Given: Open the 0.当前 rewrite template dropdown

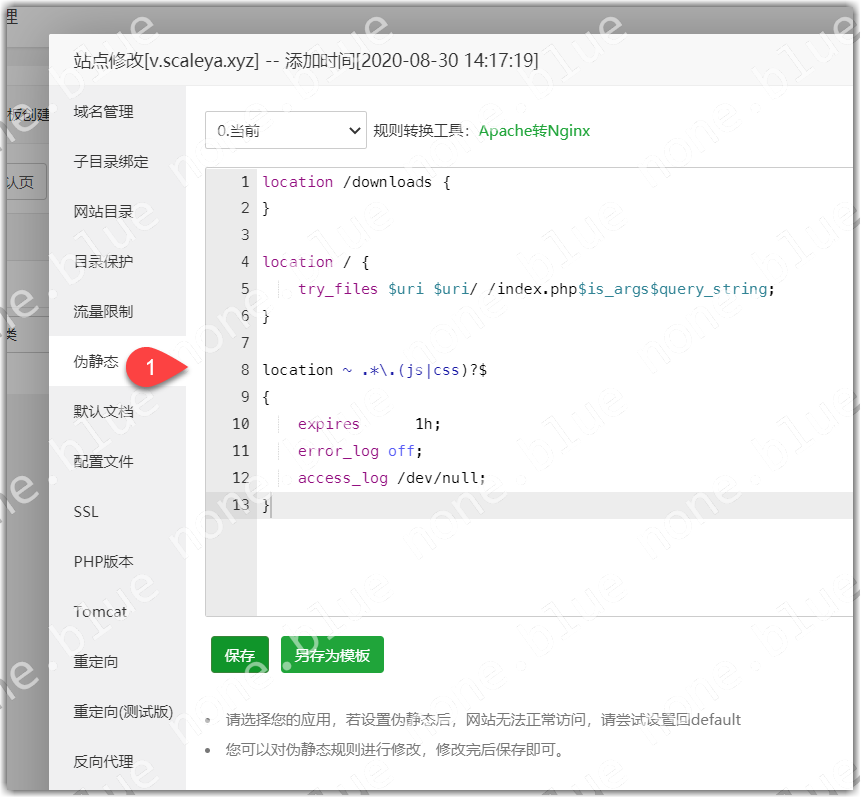Looking at the screenshot, I should point(286,130).
